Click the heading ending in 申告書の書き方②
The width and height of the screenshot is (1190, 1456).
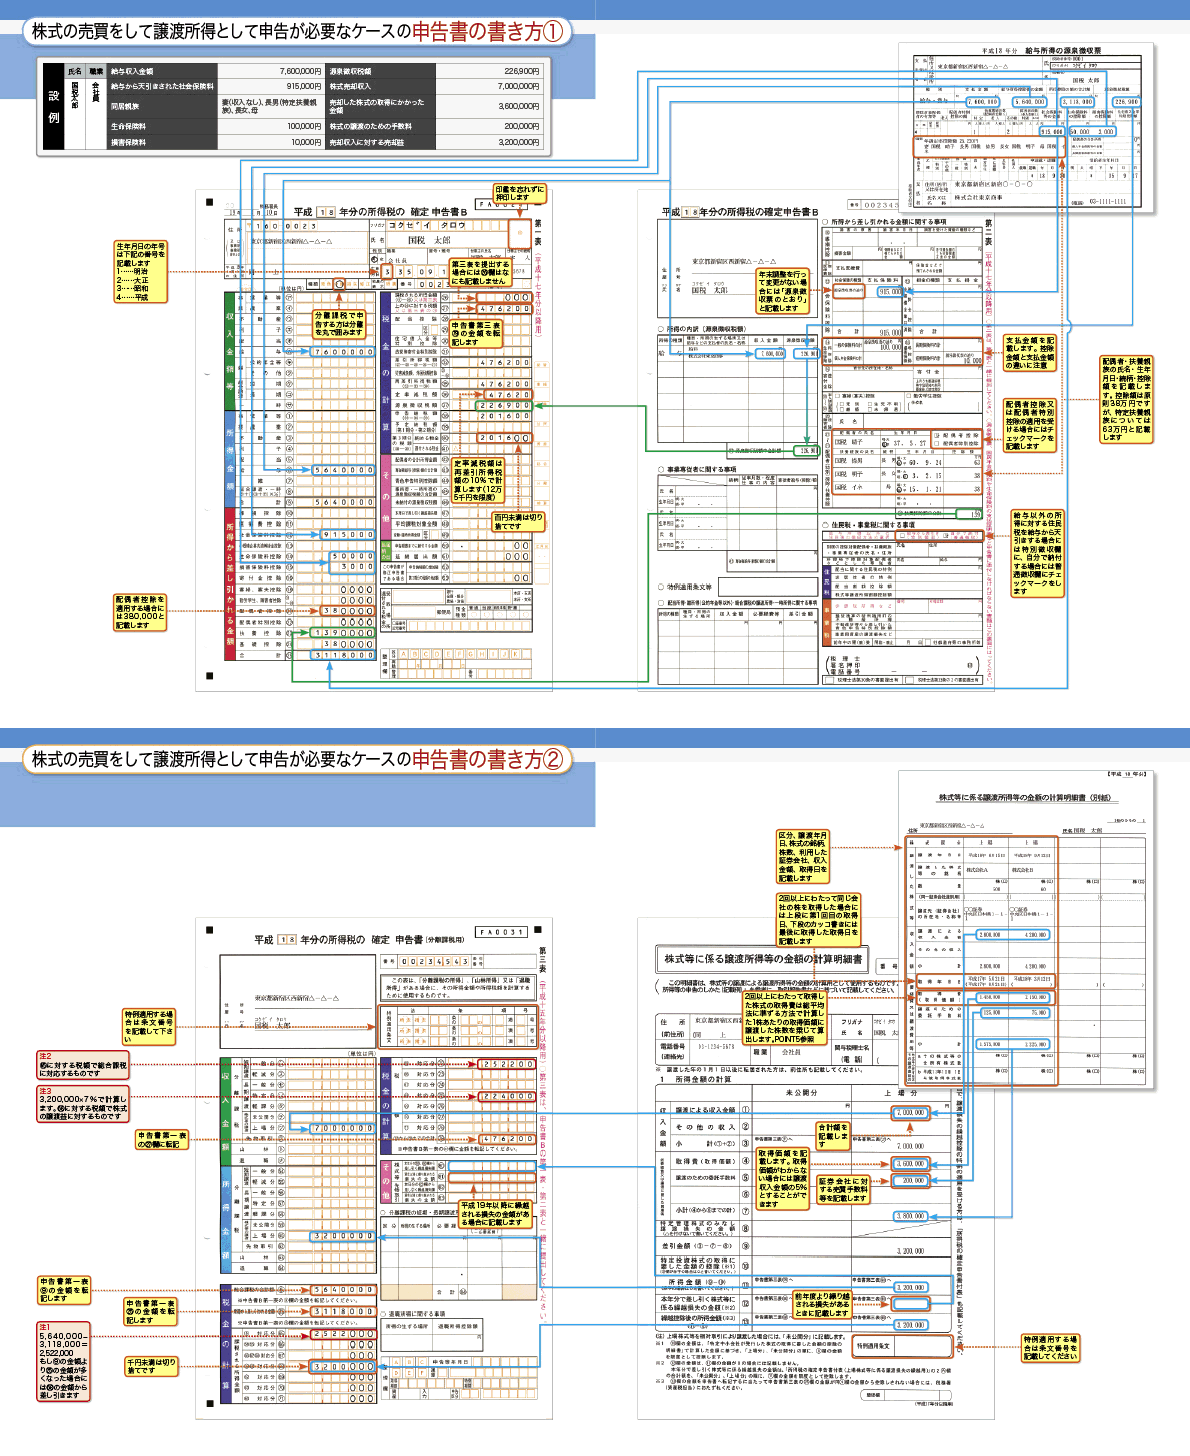[296, 759]
